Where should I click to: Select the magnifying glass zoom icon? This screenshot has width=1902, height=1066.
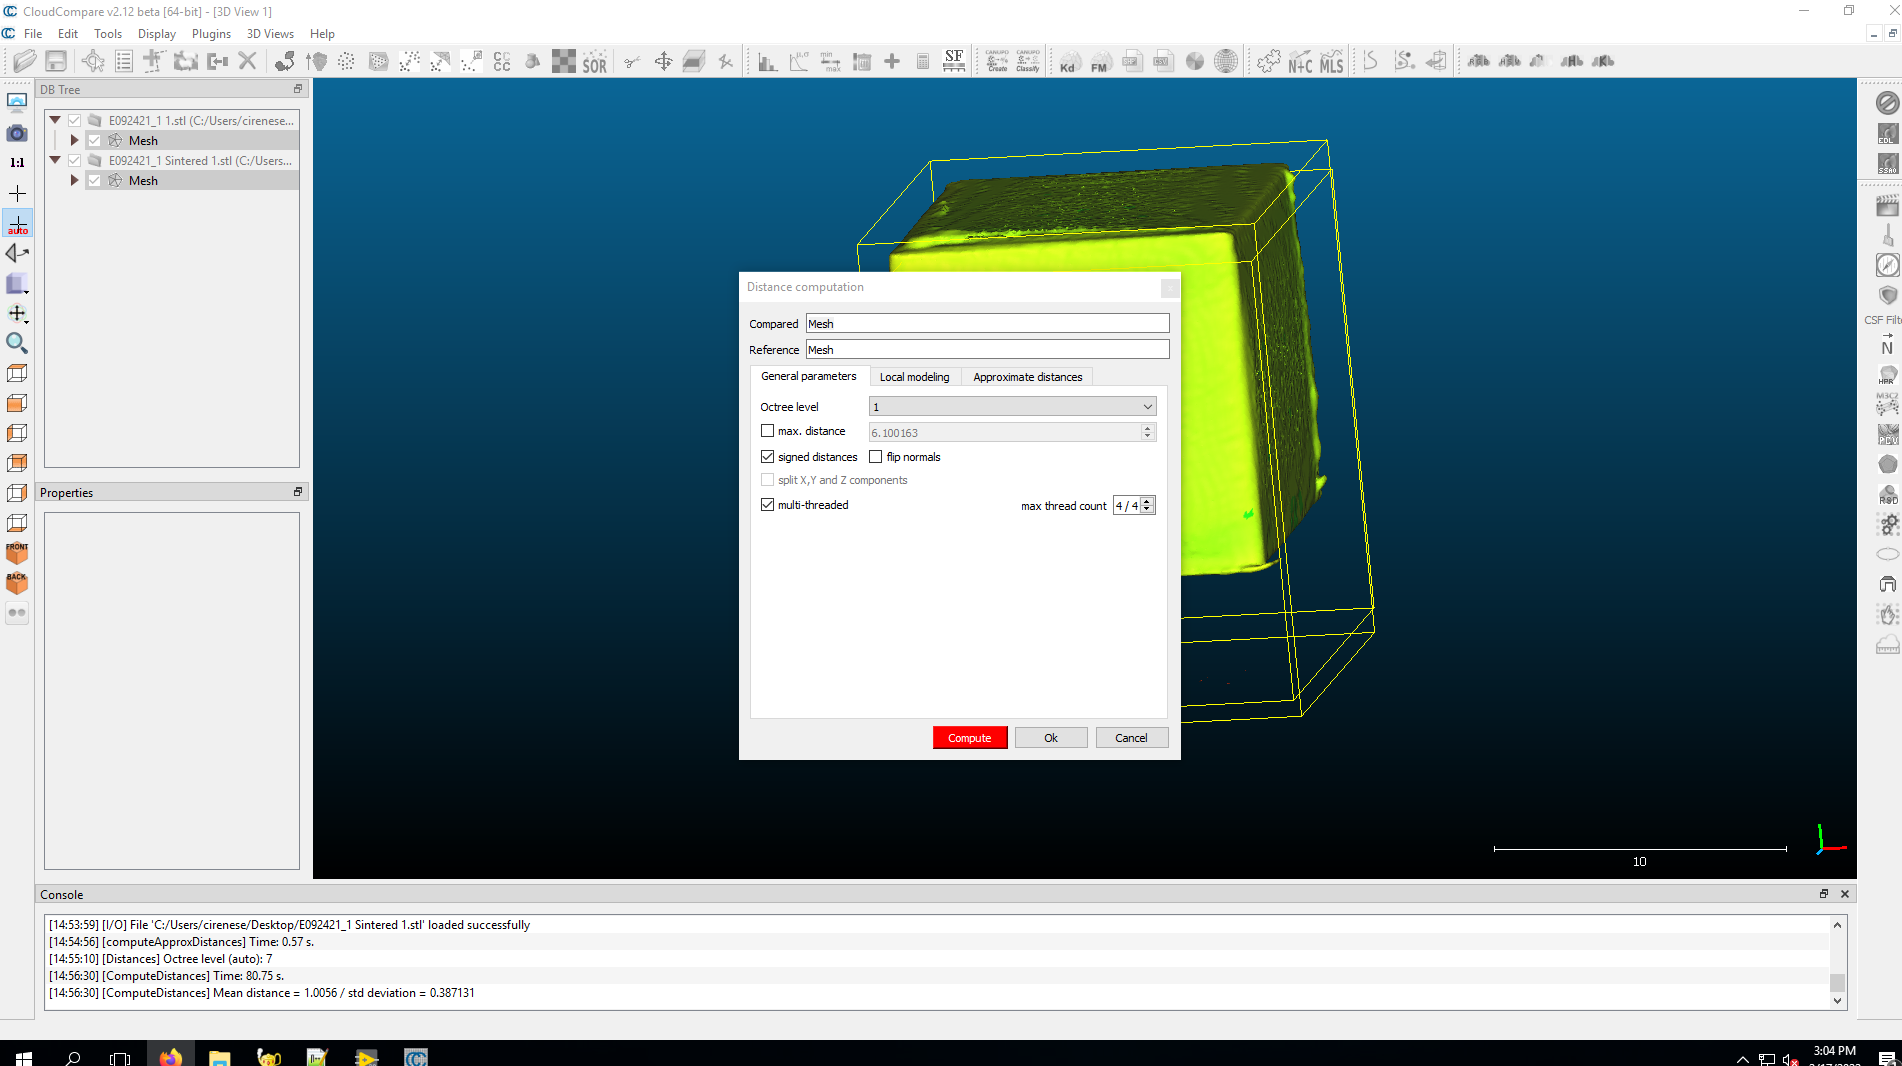(17, 343)
